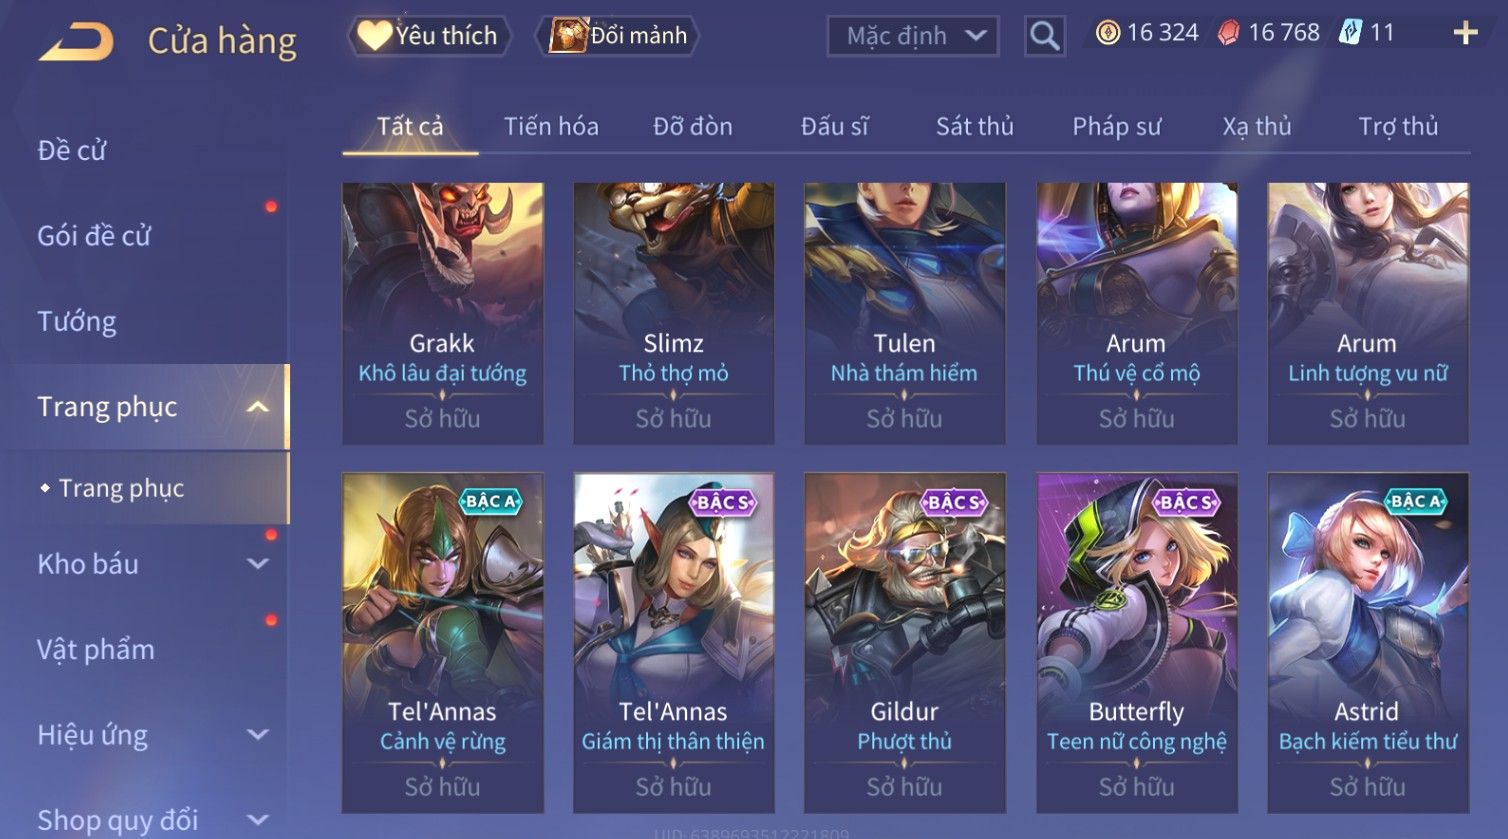Select the Tiến hóa tab

coord(551,126)
